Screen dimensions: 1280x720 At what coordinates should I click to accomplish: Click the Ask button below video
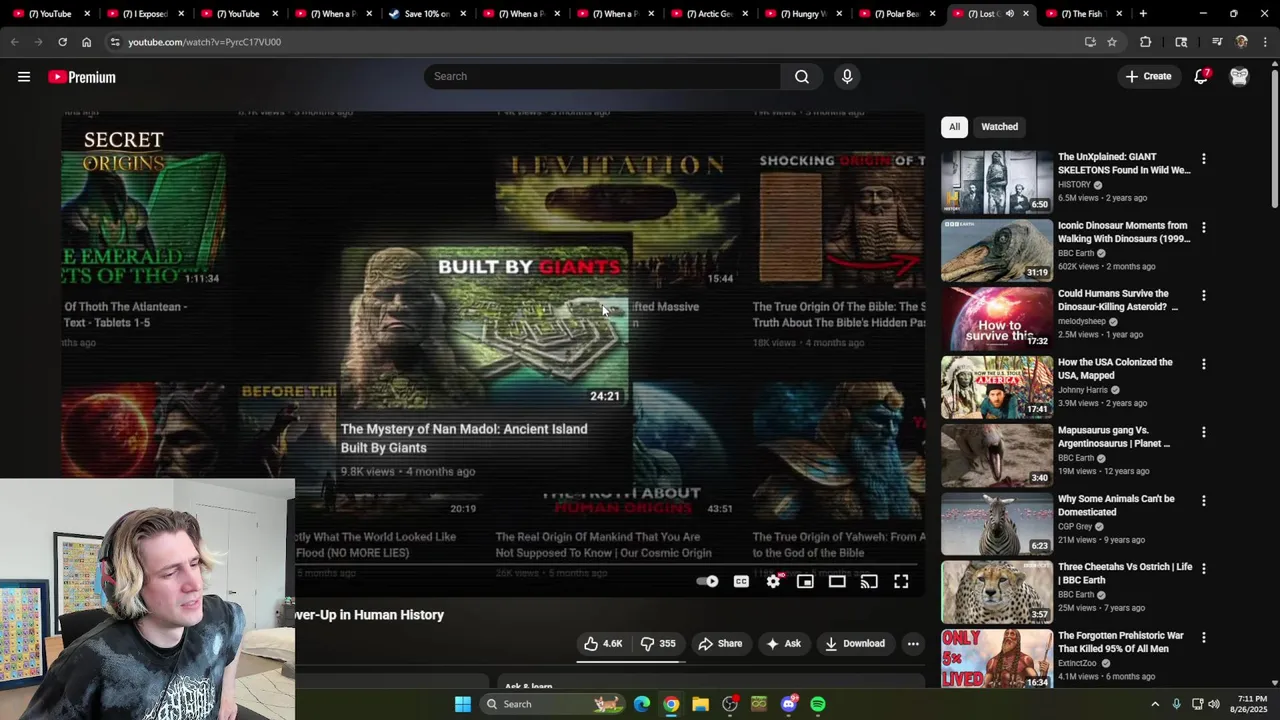pyautogui.click(x=783, y=644)
